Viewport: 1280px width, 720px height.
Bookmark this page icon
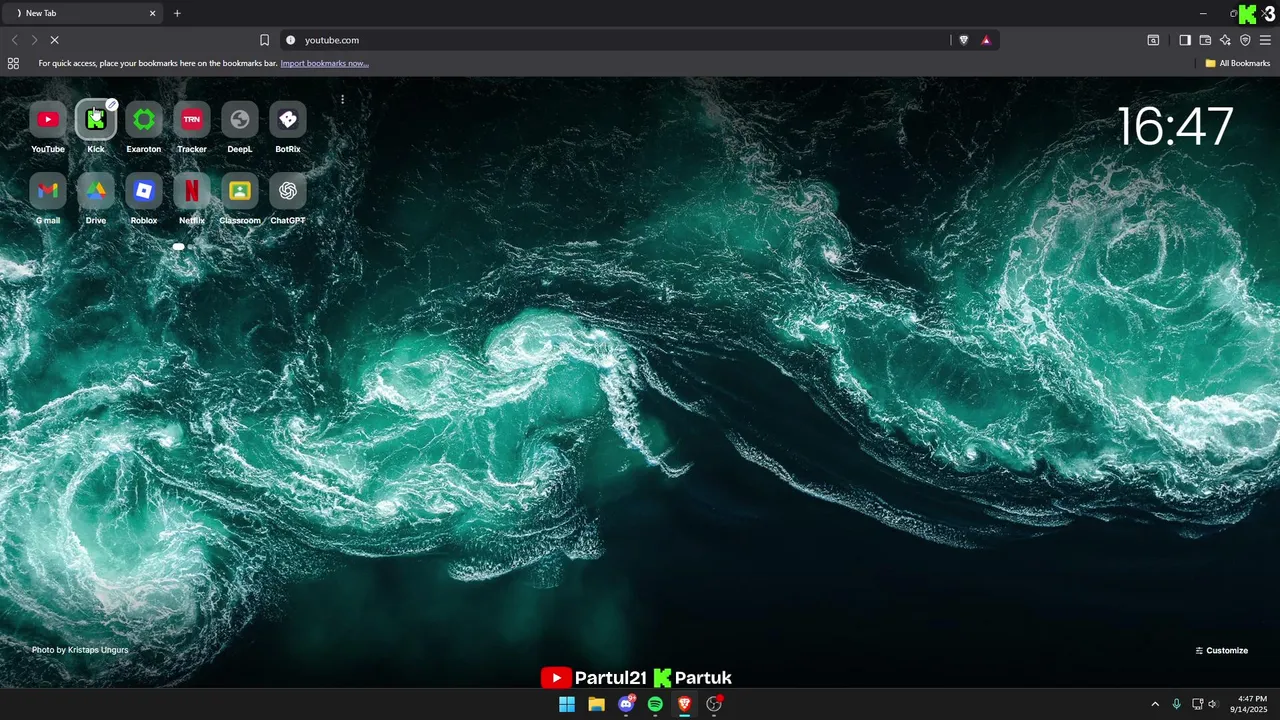click(x=264, y=40)
